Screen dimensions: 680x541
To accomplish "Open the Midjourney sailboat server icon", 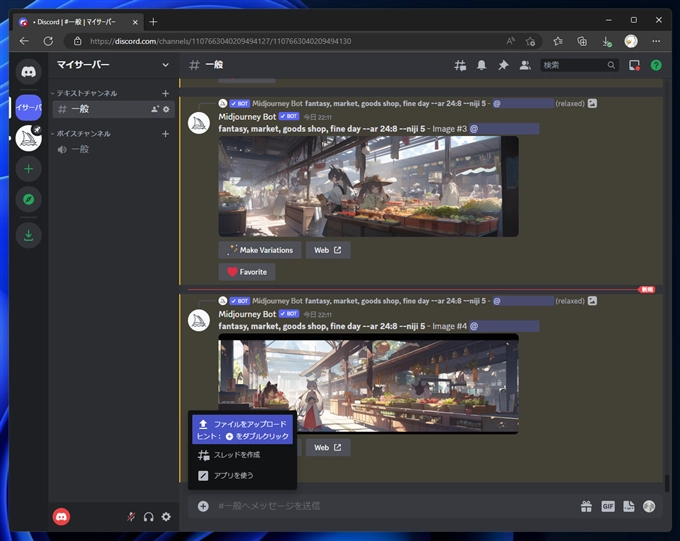I will [x=29, y=138].
